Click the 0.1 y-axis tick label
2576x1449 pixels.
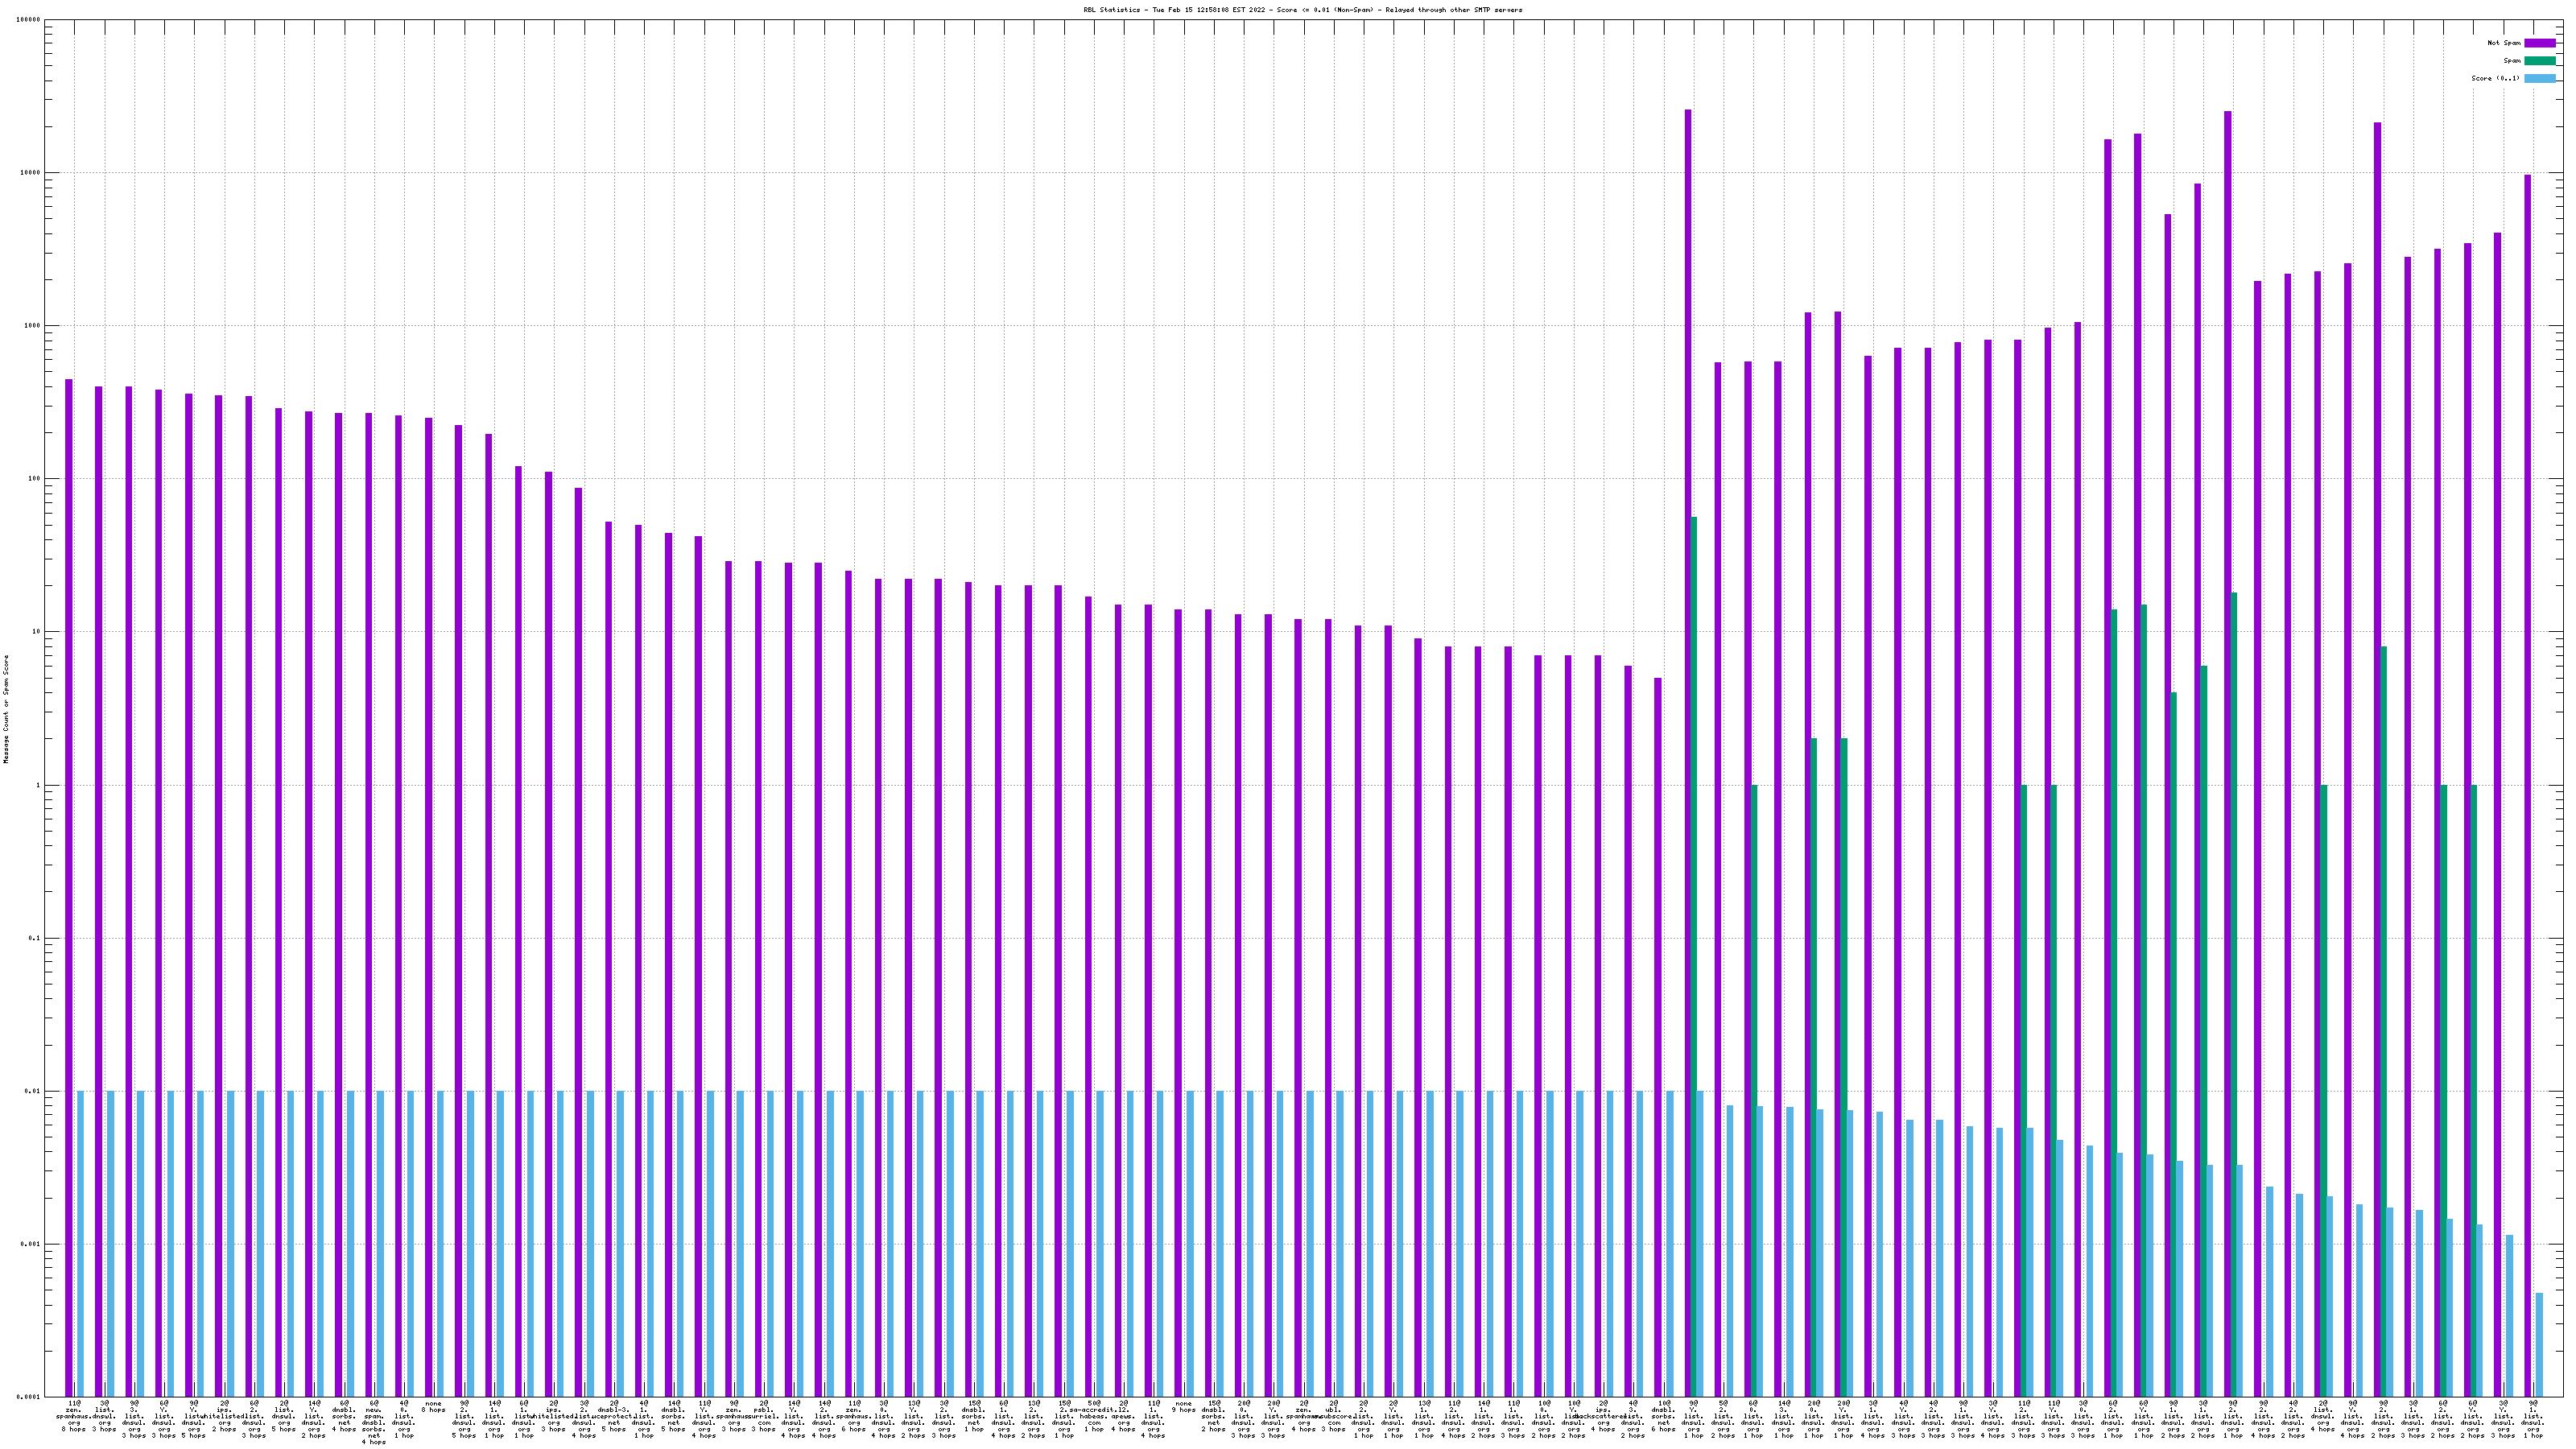pos(35,939)
